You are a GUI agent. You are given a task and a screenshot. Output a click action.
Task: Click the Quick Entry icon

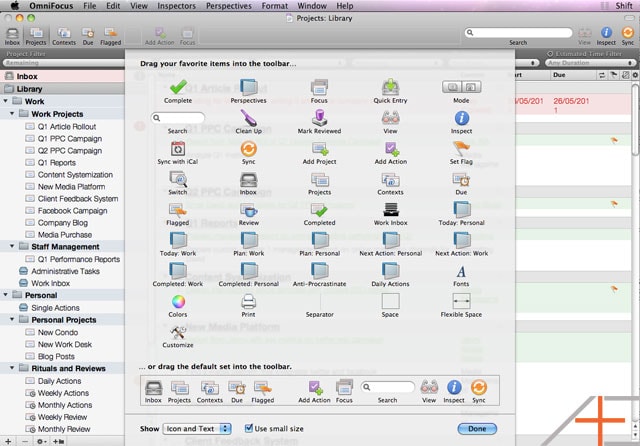click(x=390, y=87)
